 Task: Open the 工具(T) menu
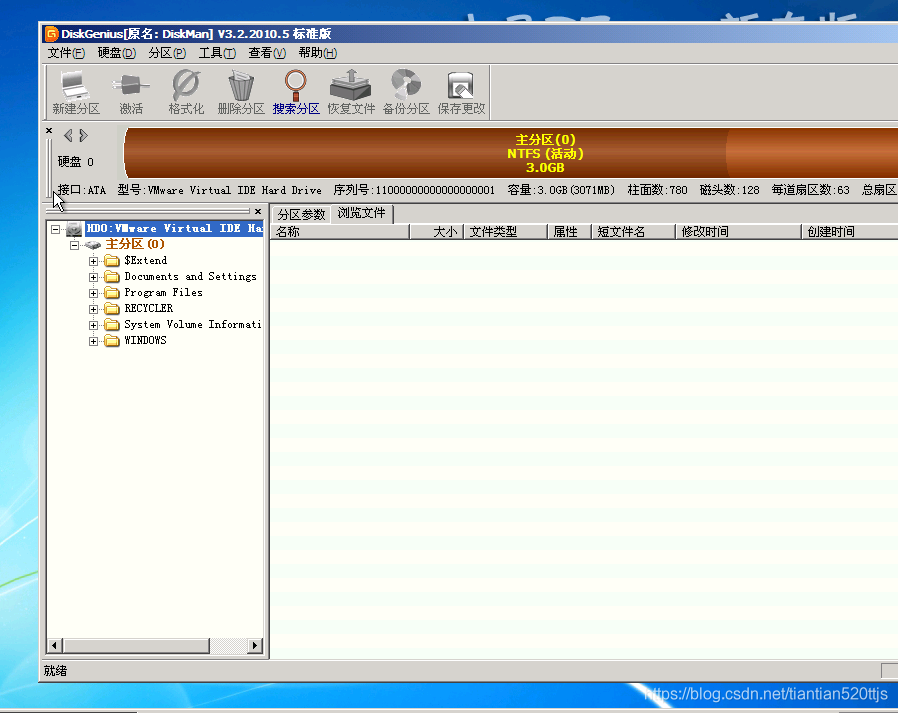point(217,53)
